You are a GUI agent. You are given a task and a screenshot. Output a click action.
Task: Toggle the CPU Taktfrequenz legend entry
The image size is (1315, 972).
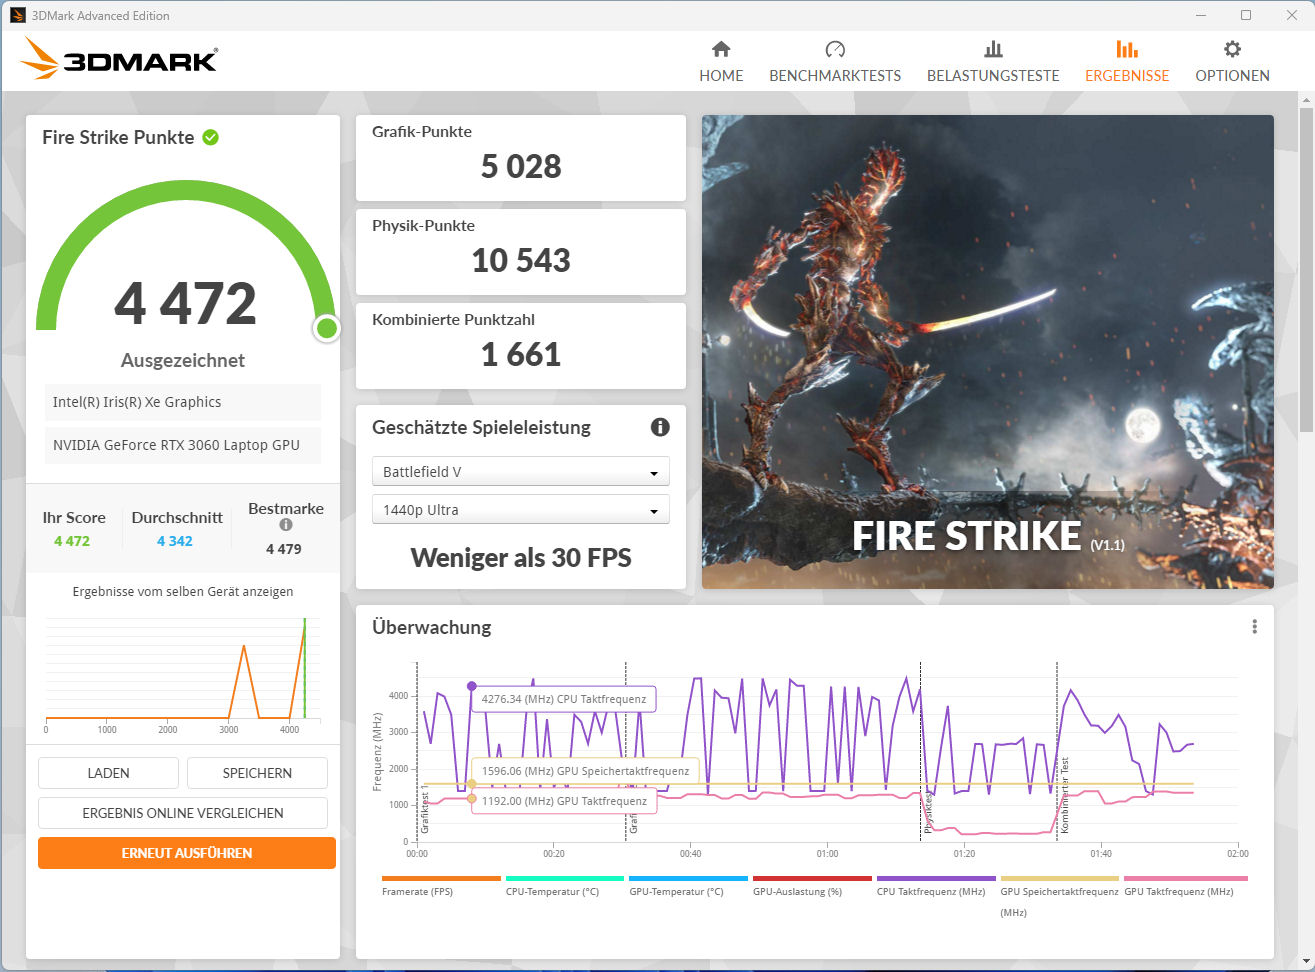[x=936, y=887]
